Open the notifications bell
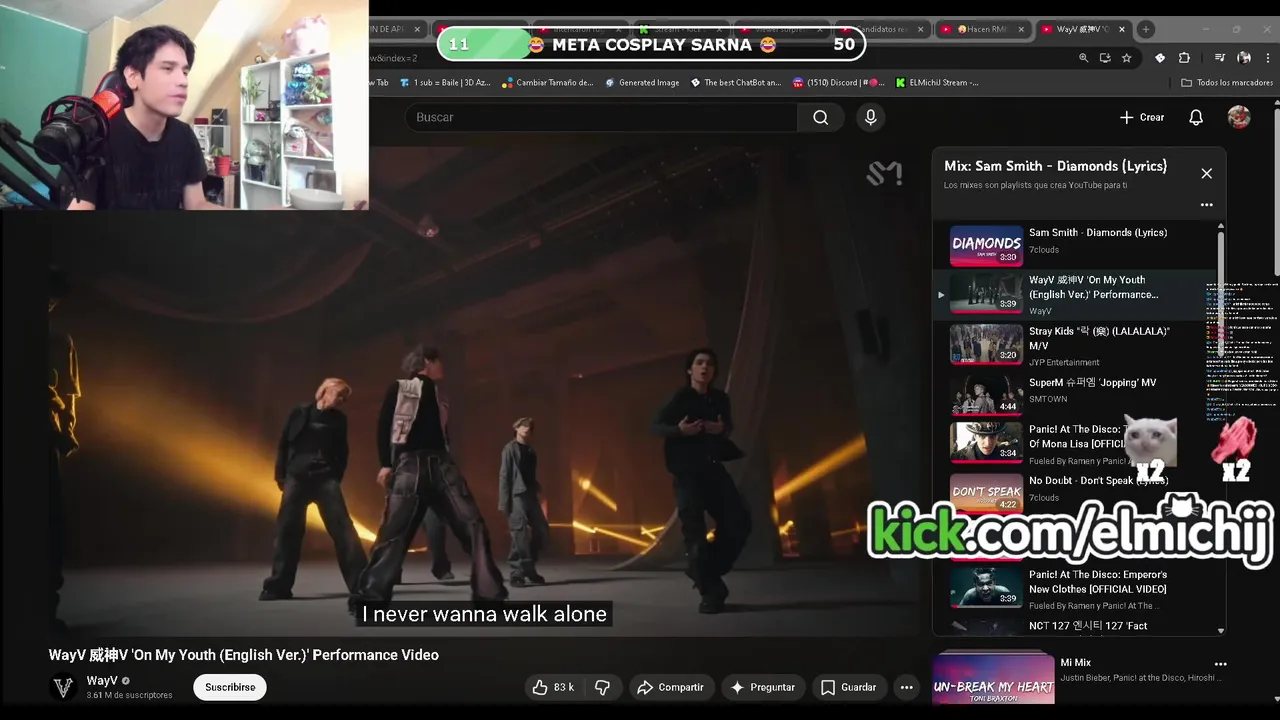Screen dimensions: 1280x720 [x=1195, y=118]
